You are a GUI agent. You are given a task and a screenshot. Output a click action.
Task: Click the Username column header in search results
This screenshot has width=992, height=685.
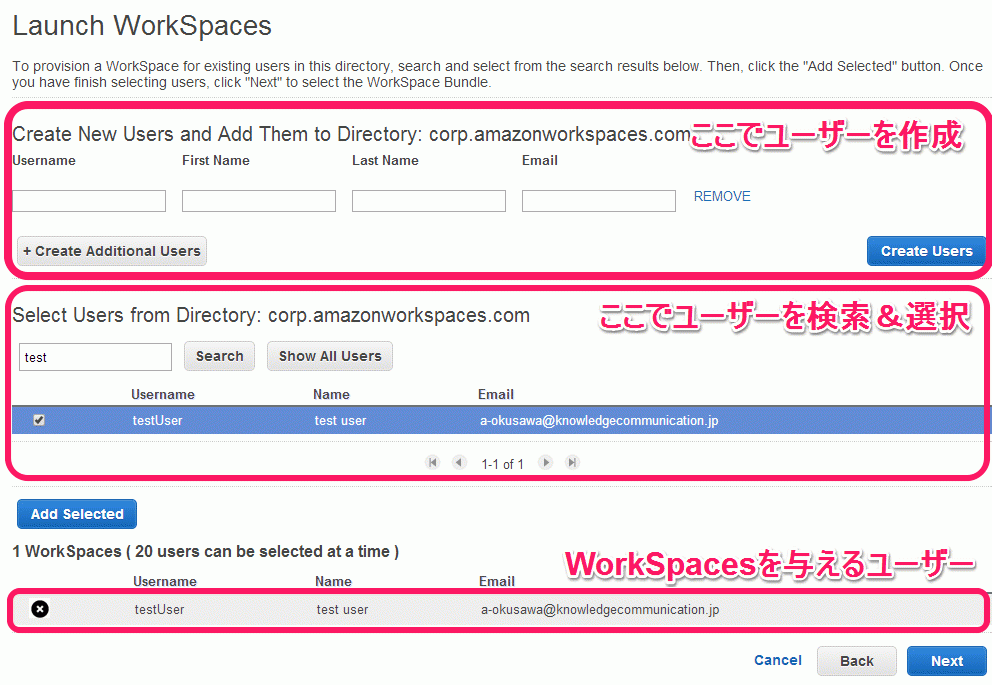pos(163,395)
